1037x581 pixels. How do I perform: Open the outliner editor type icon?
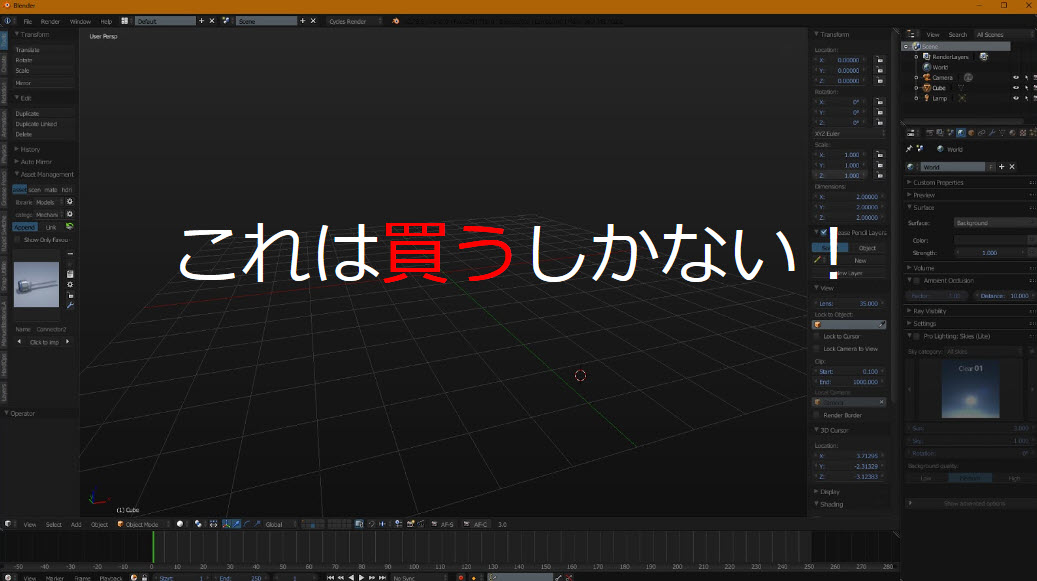(911, 34)
